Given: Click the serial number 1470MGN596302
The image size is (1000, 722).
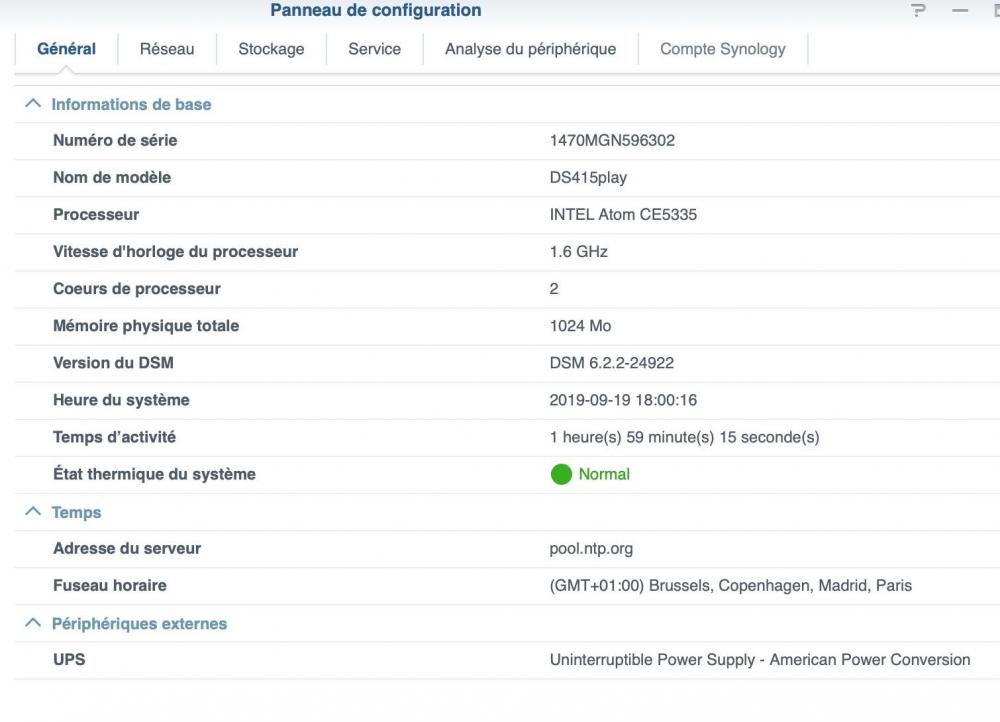Looking at the screenshot, I should (612, 140).
